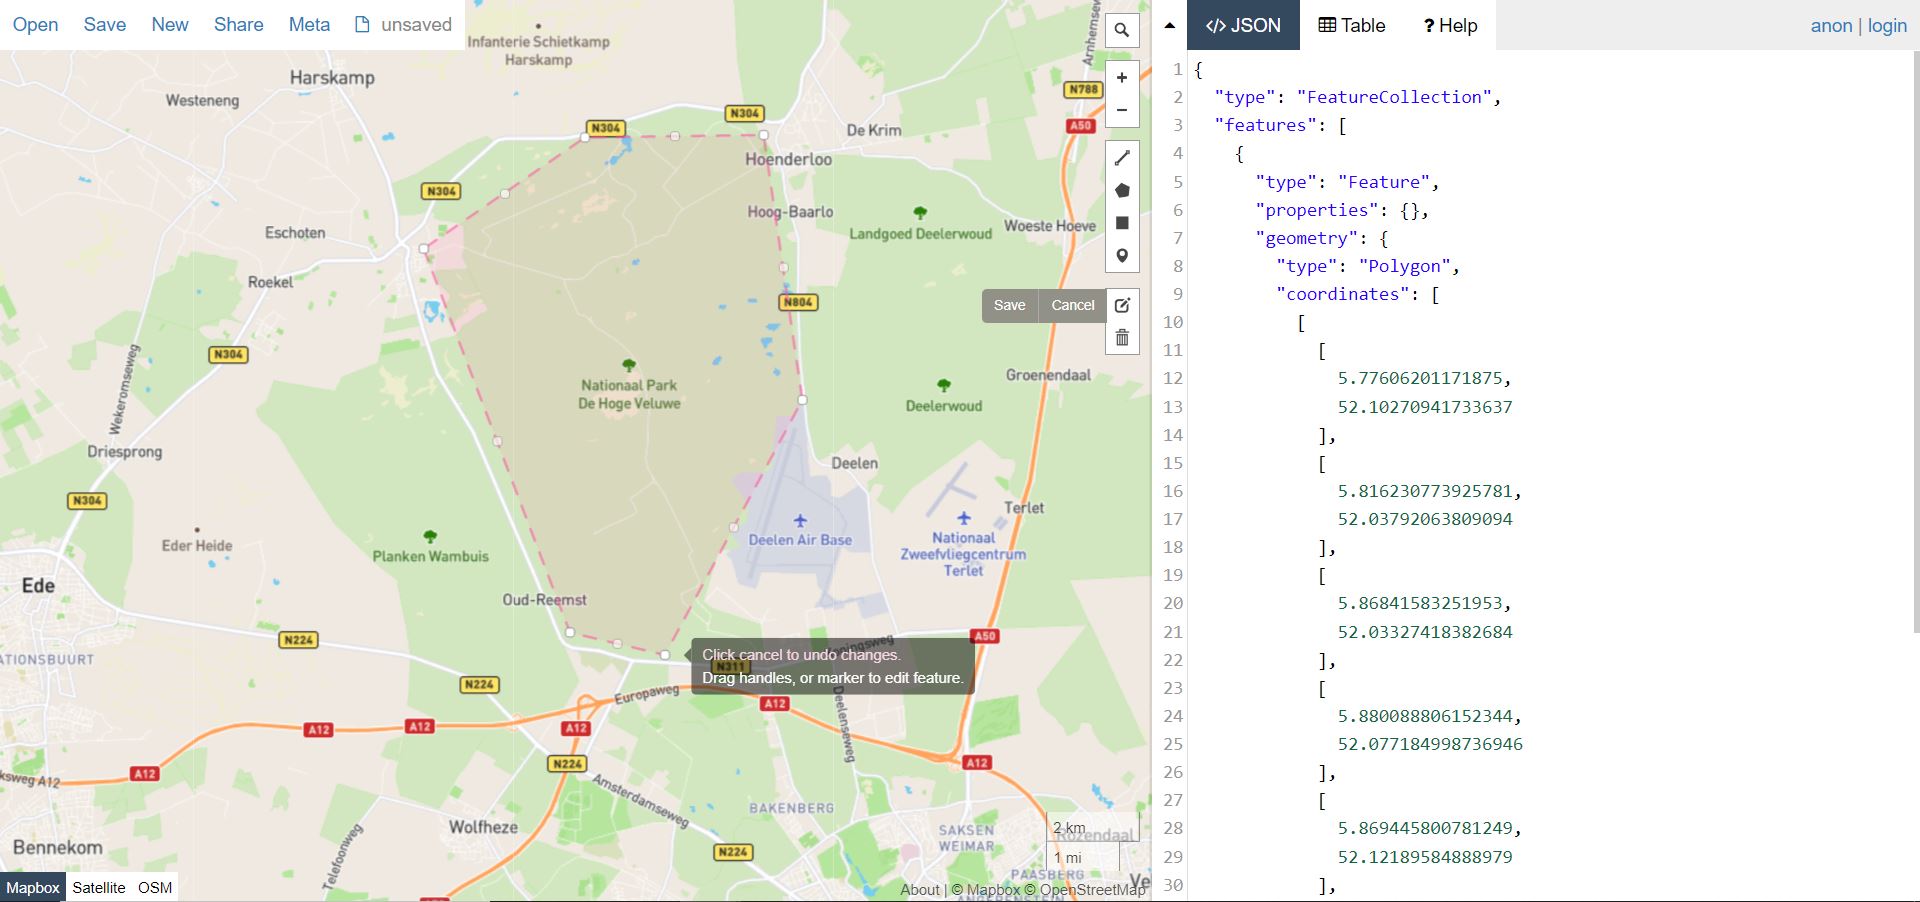Click the Hoenderloo town label

coord(788,159)
